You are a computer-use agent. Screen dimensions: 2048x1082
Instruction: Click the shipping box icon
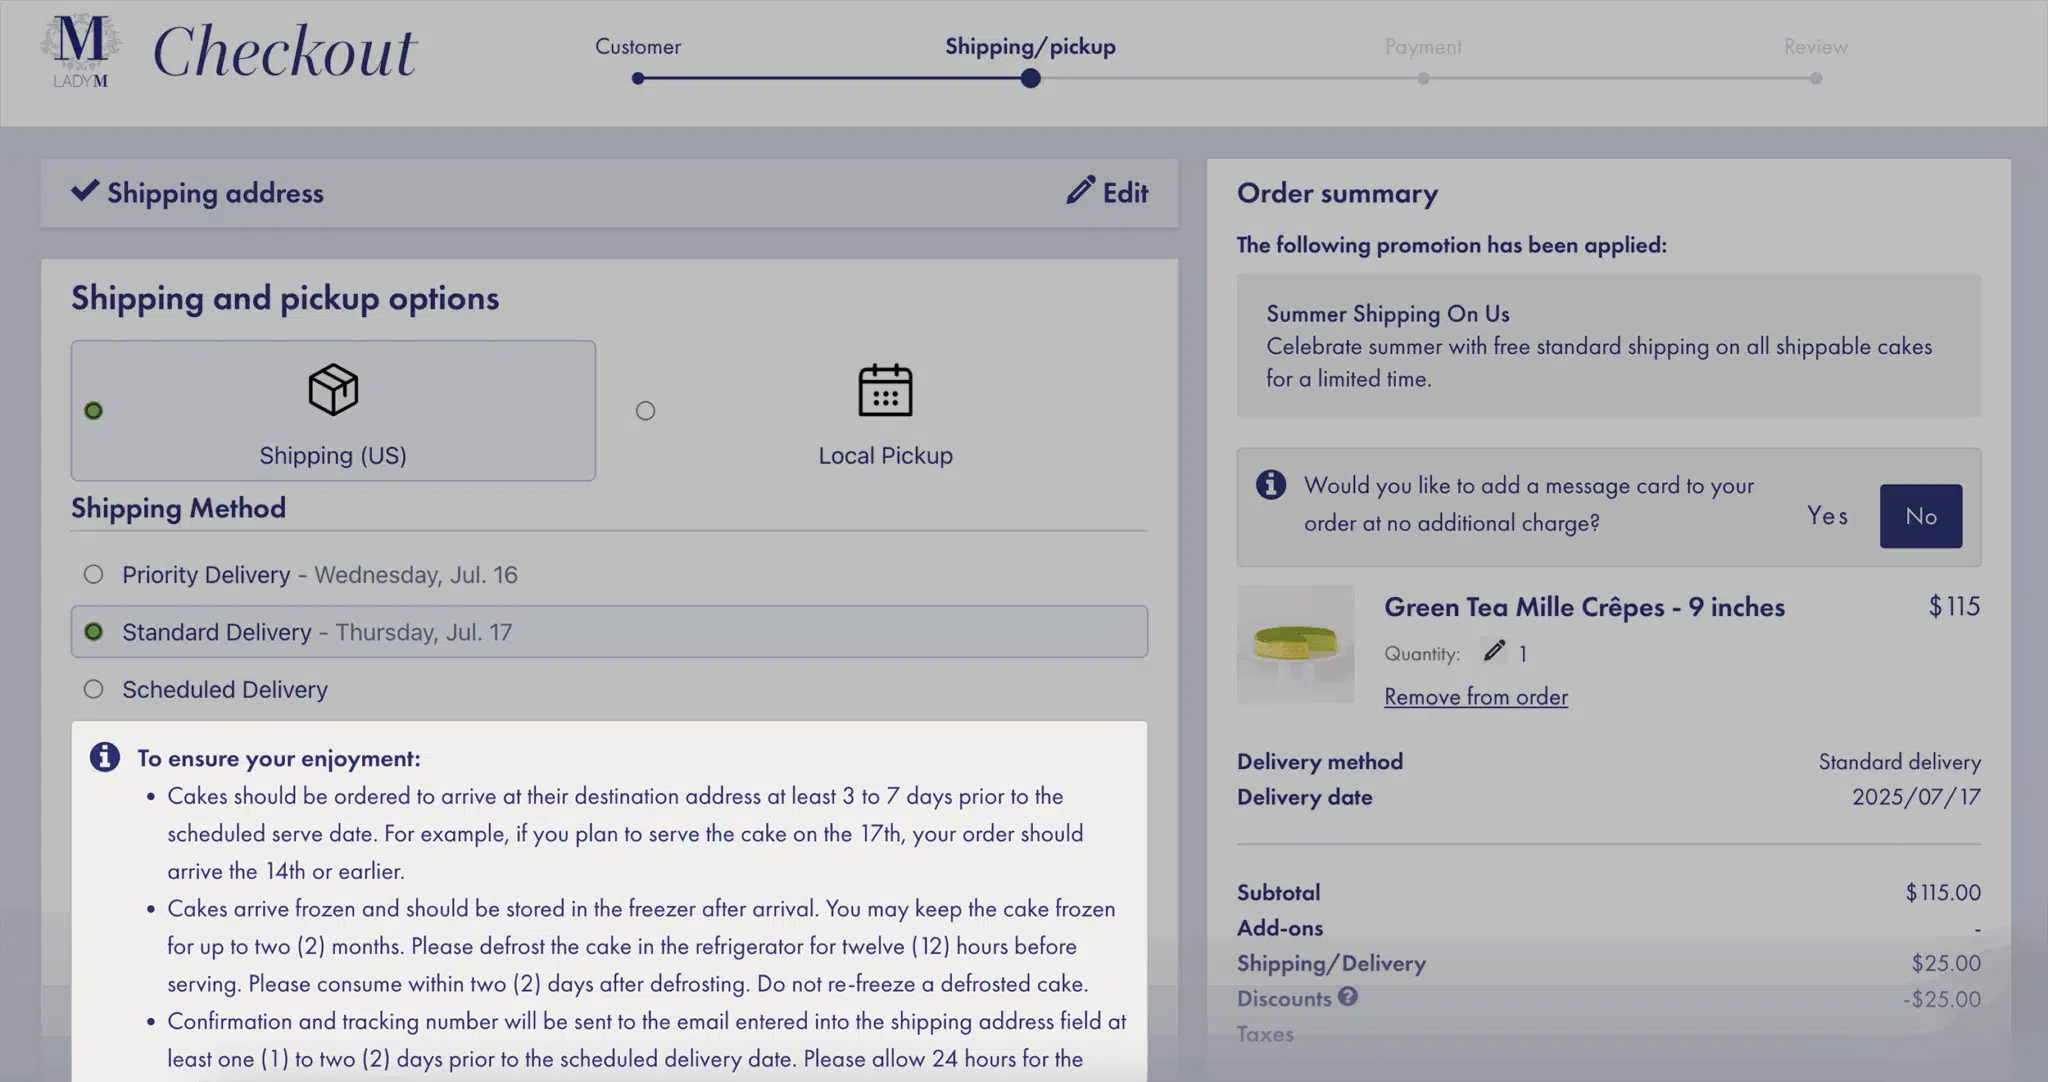tap(333, 389)
